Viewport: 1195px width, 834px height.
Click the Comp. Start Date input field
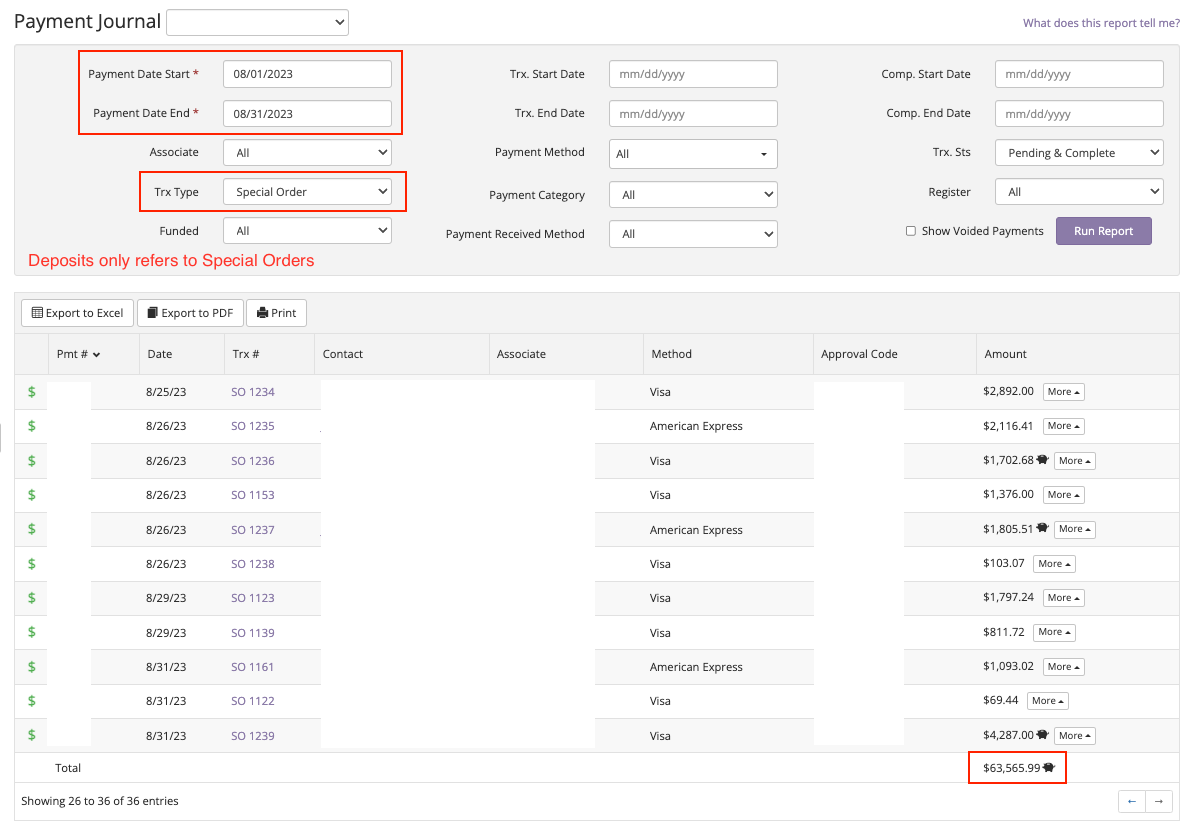tap(1078, 74)
